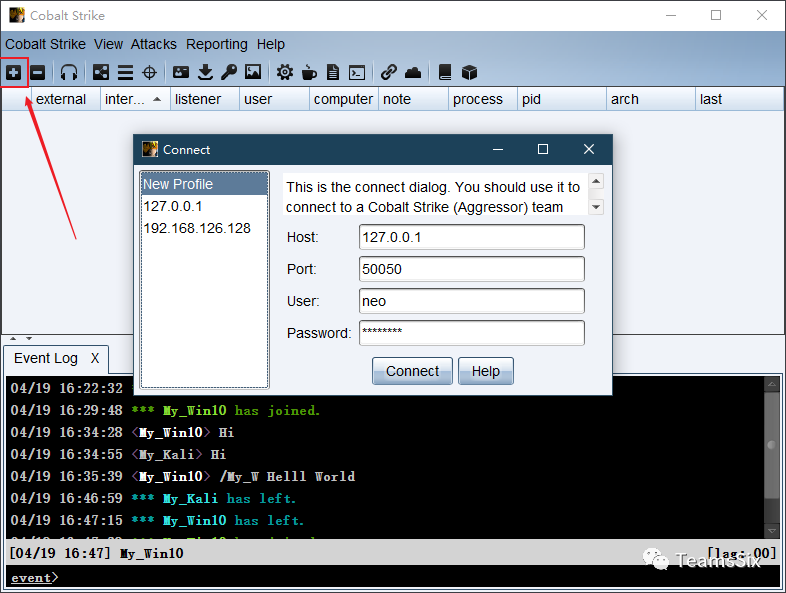Sort by the internal column header

(x=135, y=99)
